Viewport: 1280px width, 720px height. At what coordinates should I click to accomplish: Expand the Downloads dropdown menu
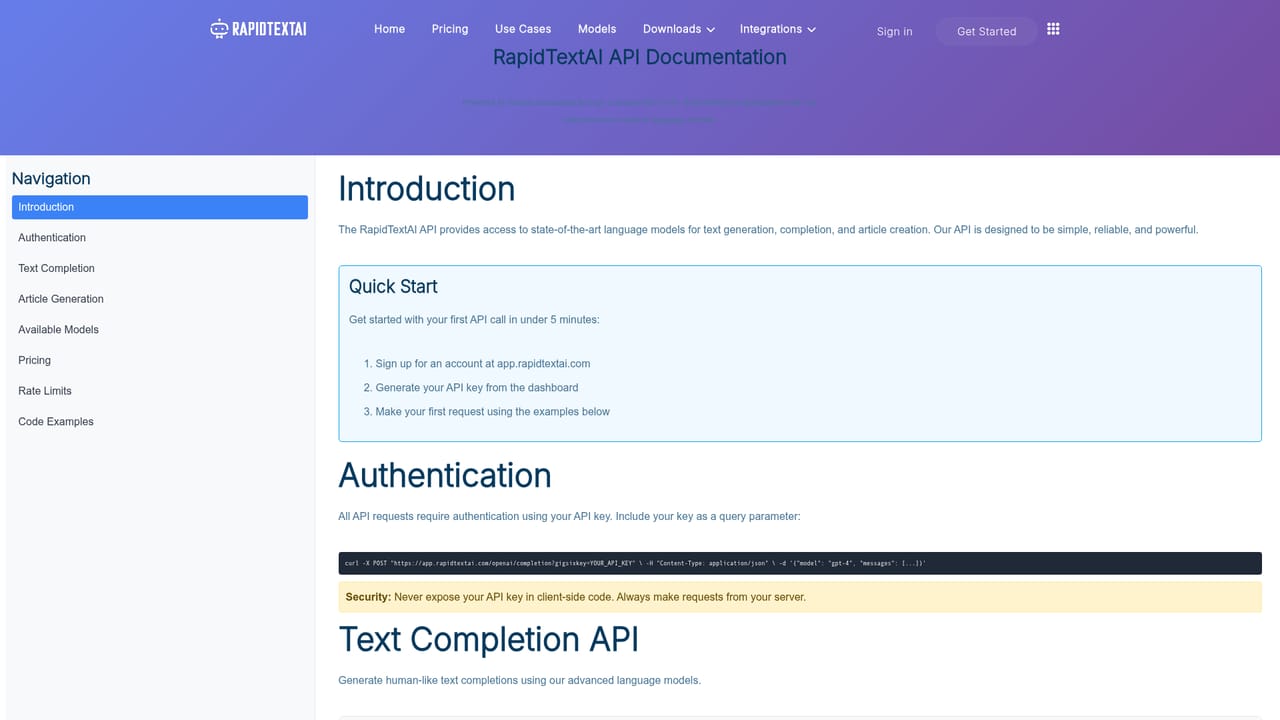pos(679,29)
